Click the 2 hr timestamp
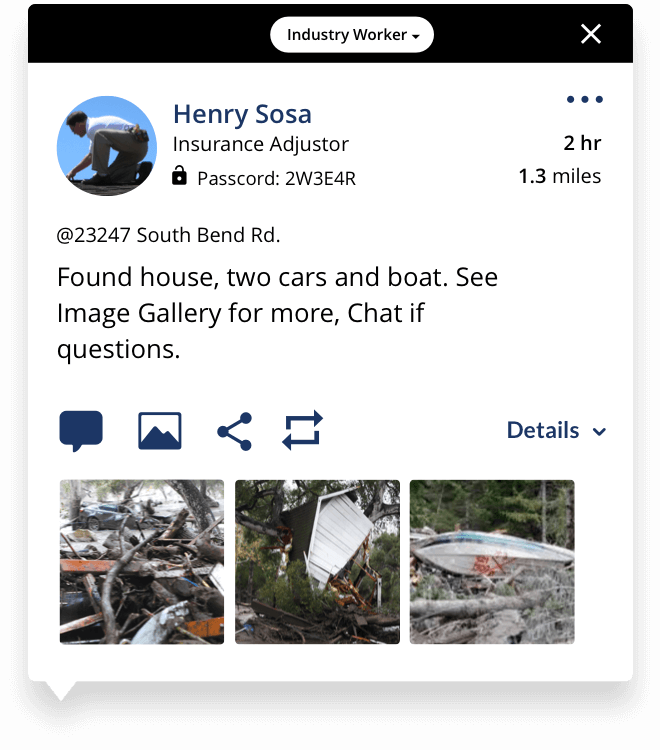660x750 pixels. click(582, 143)
